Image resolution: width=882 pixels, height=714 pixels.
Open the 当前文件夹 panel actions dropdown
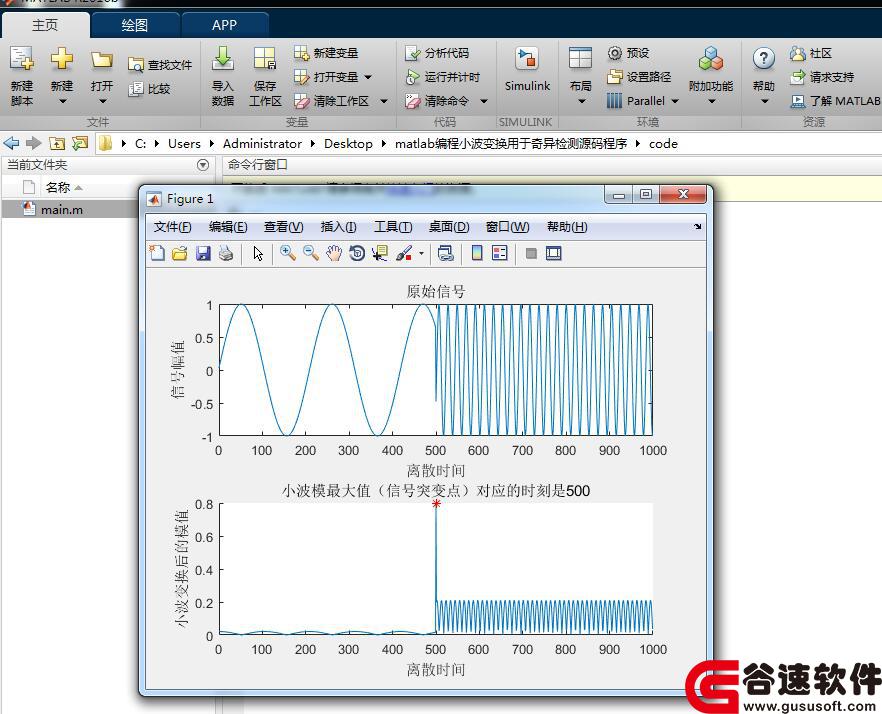[x=203, y=165]
